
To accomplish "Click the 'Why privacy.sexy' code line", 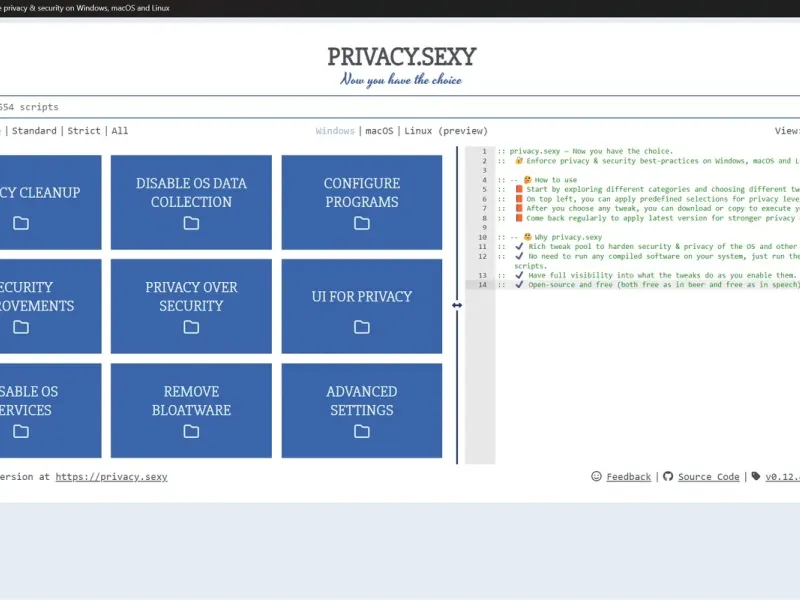I will 550,237.
